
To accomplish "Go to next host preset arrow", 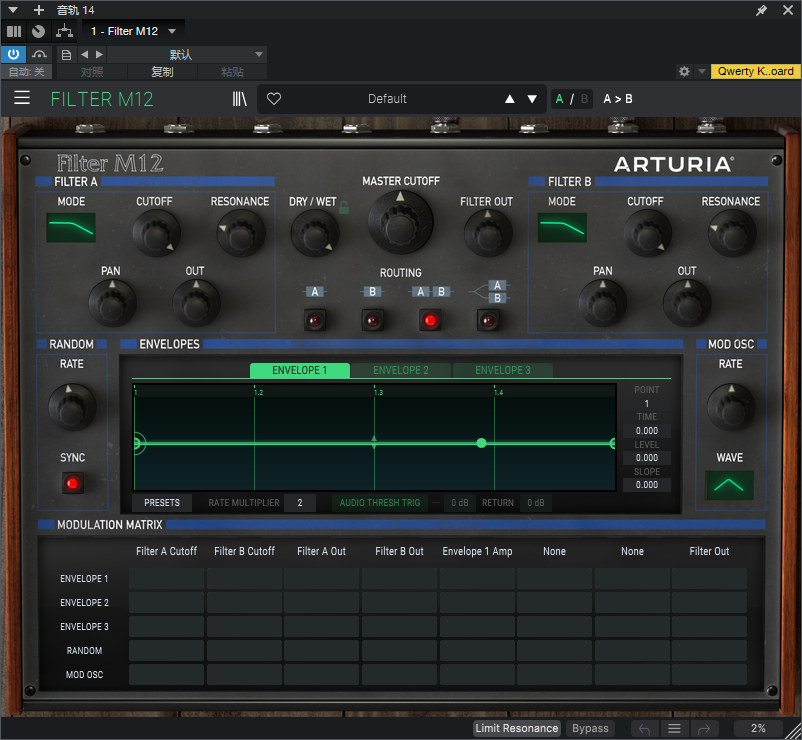I will (x=99, y=54).
